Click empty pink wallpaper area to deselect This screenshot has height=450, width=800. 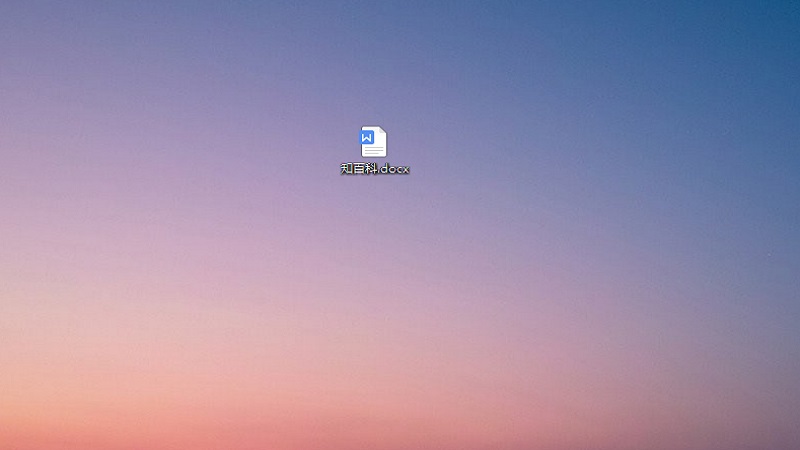150,330
